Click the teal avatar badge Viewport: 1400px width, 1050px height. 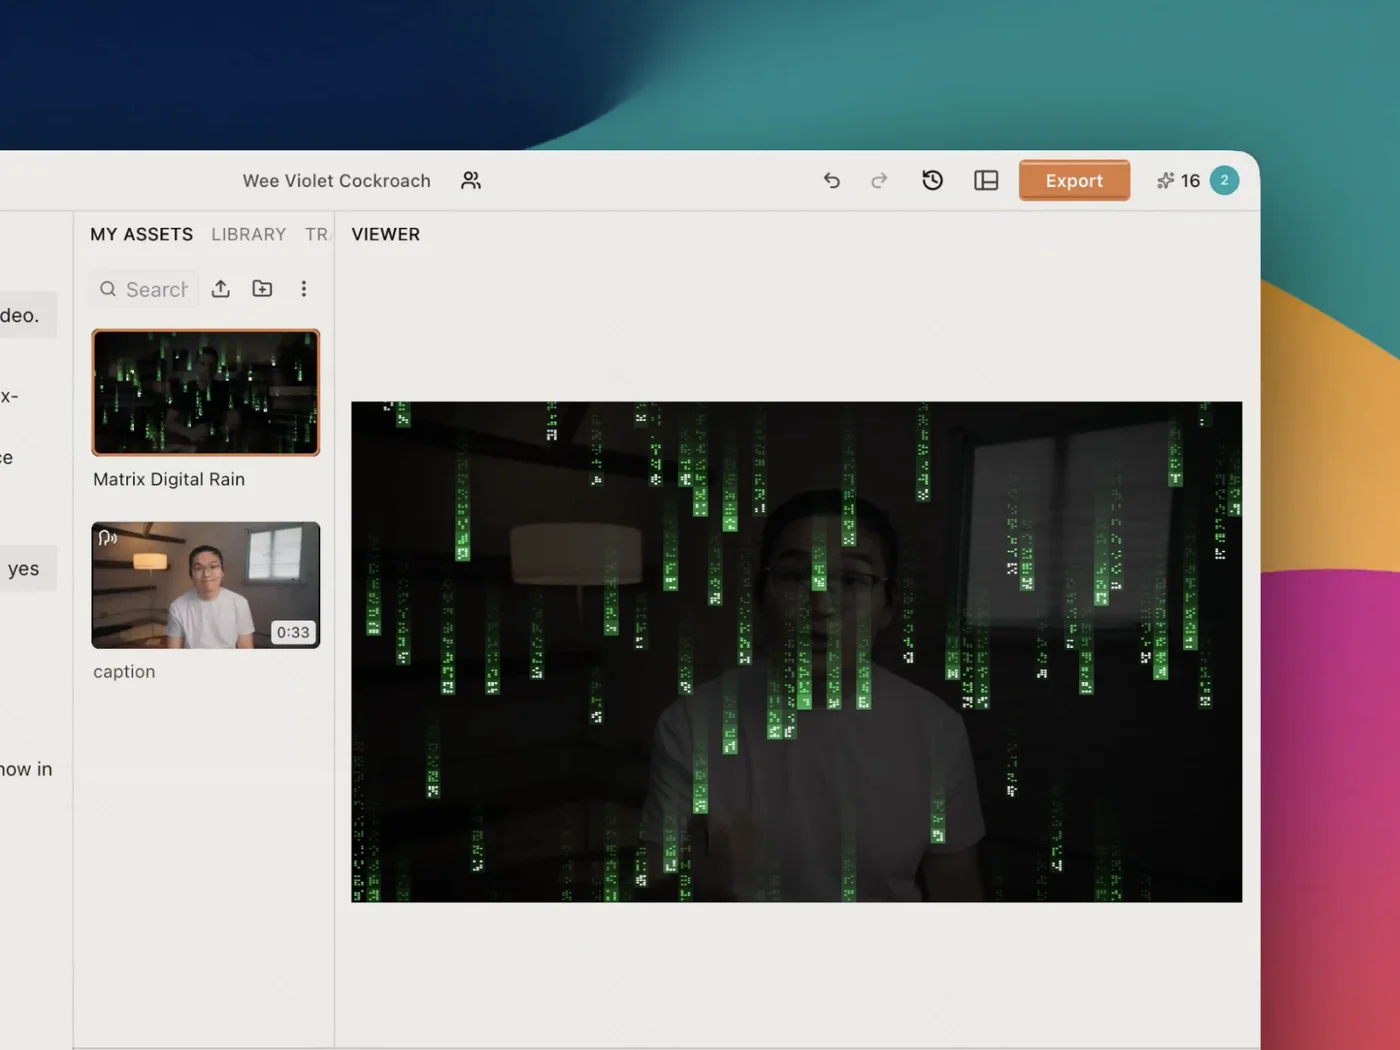coord(1224,180)
